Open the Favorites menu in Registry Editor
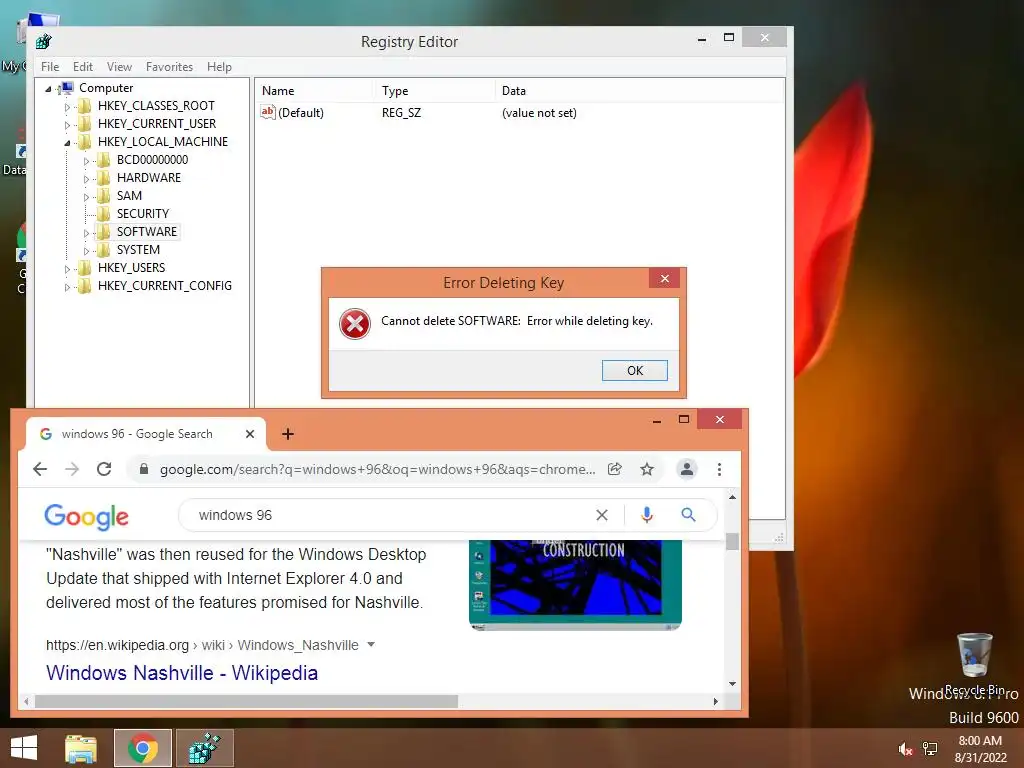The image size is (1024, 768). click(x=169, y=67)
